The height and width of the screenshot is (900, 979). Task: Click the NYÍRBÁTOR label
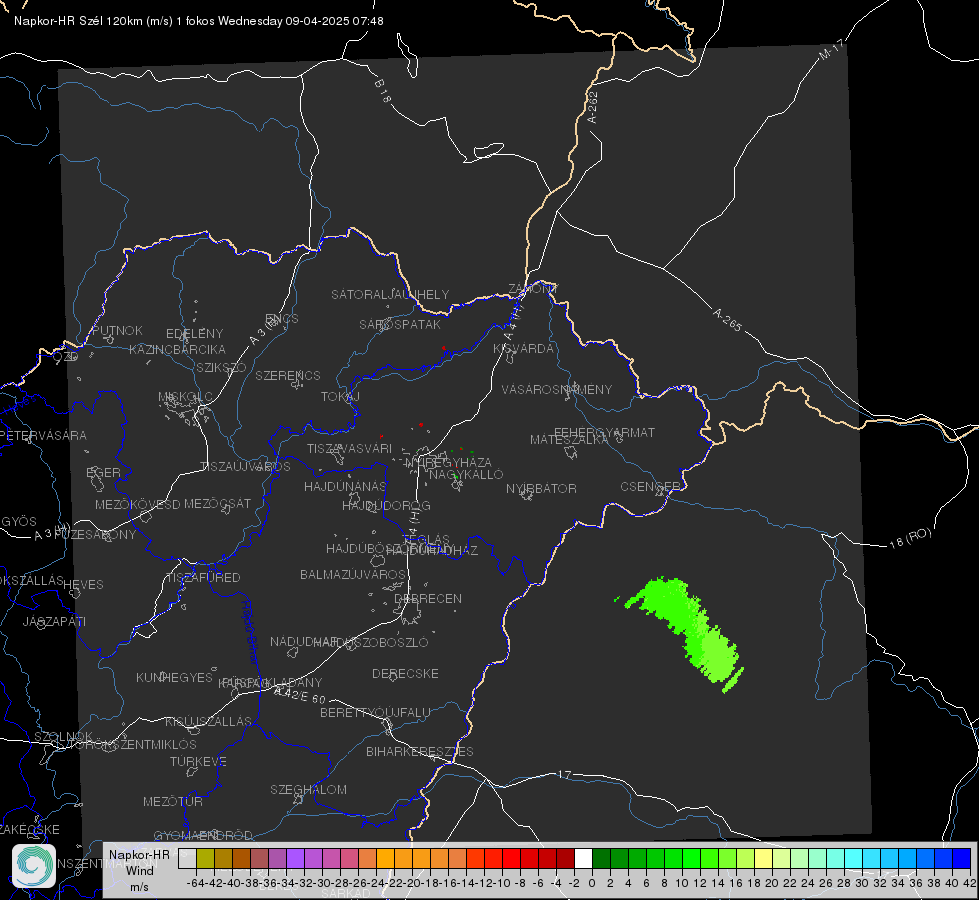coord(541,488)
